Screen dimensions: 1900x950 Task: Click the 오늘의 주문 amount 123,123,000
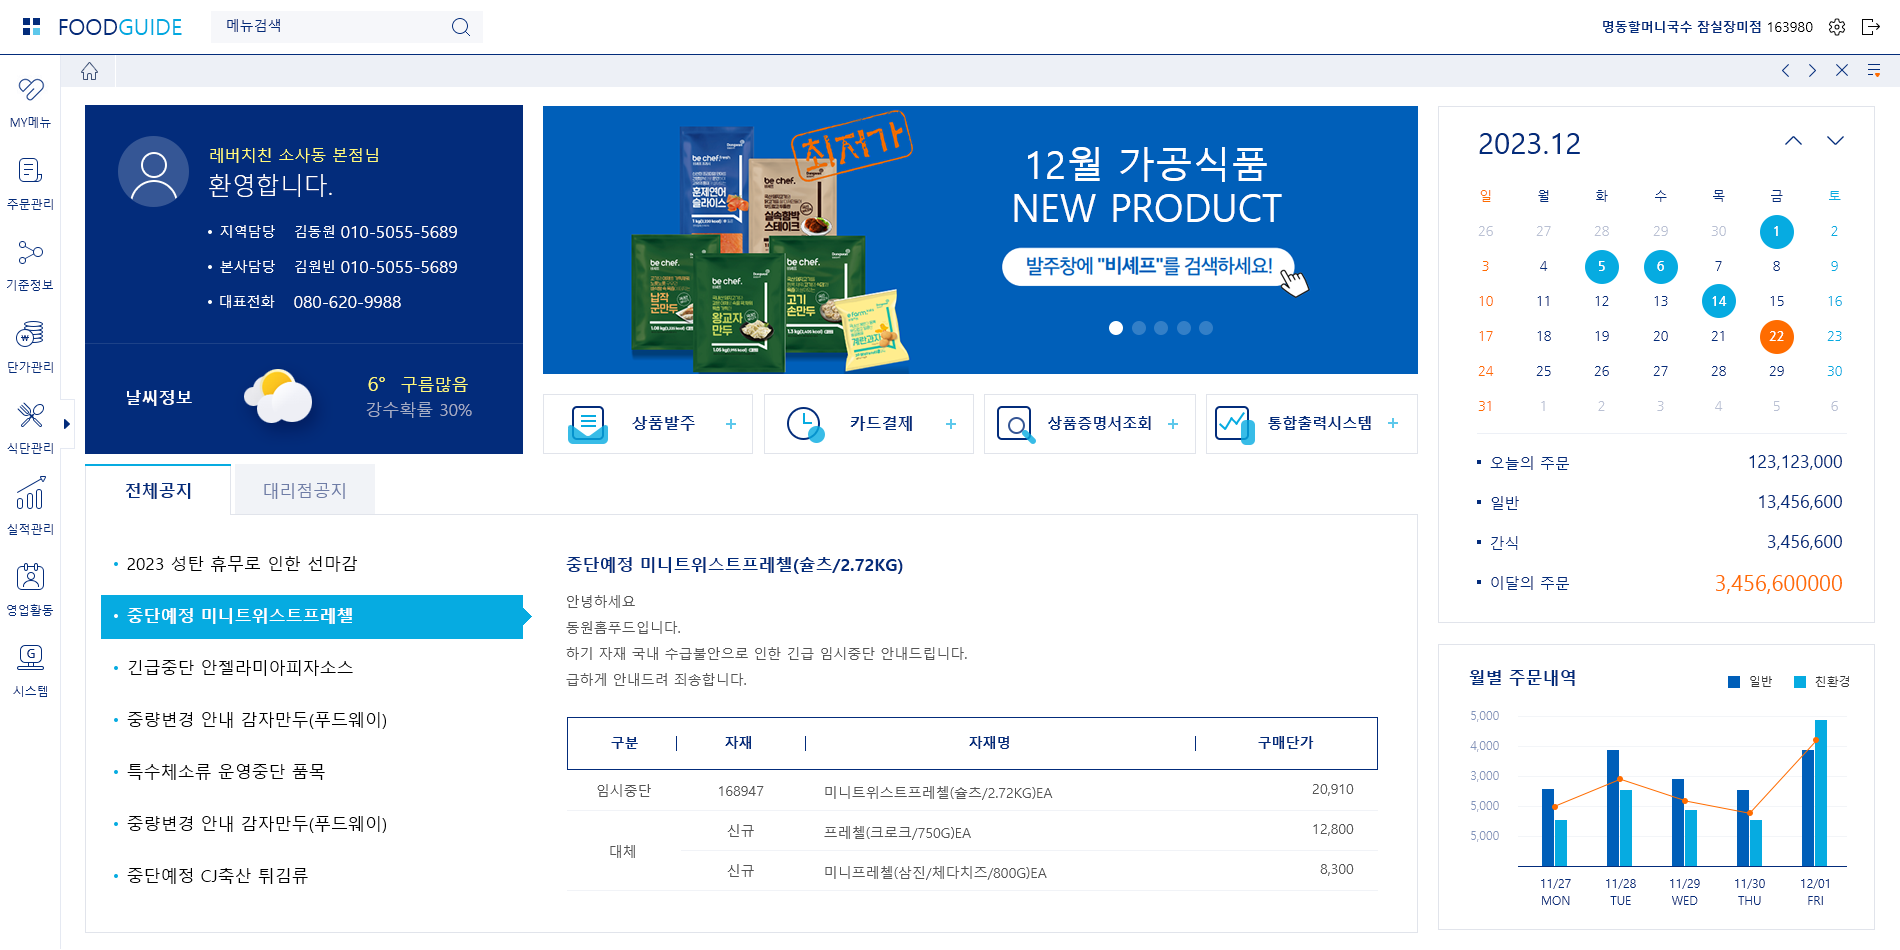(x=1794, y=462)
